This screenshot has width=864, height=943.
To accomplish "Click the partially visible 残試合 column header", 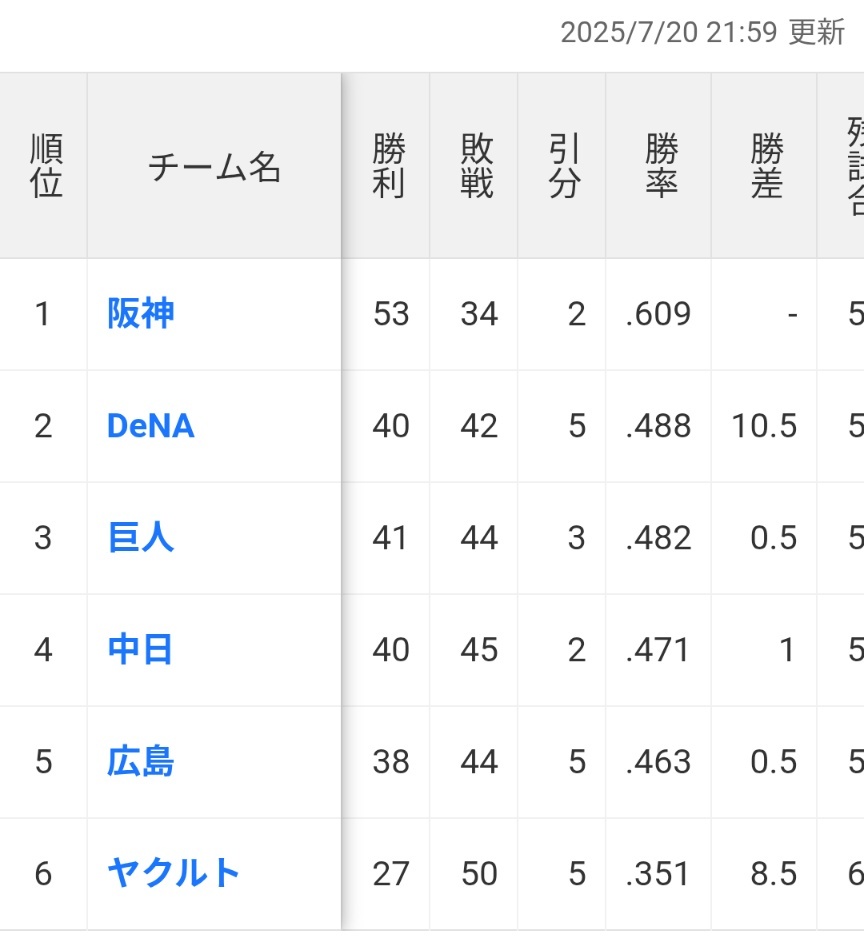I will pyautogui.click(x=855, y=166).
